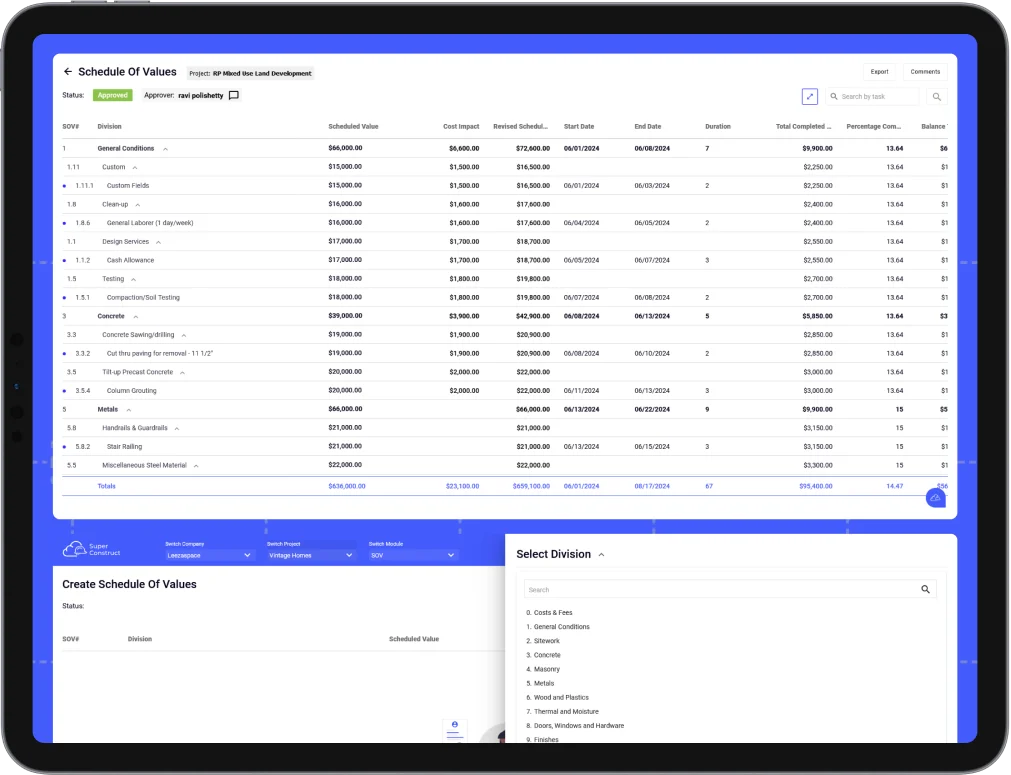Select 1. General Conditions in division list
Image resolution: width=1011 pixels, height=775 pixels.
point(558,627)
